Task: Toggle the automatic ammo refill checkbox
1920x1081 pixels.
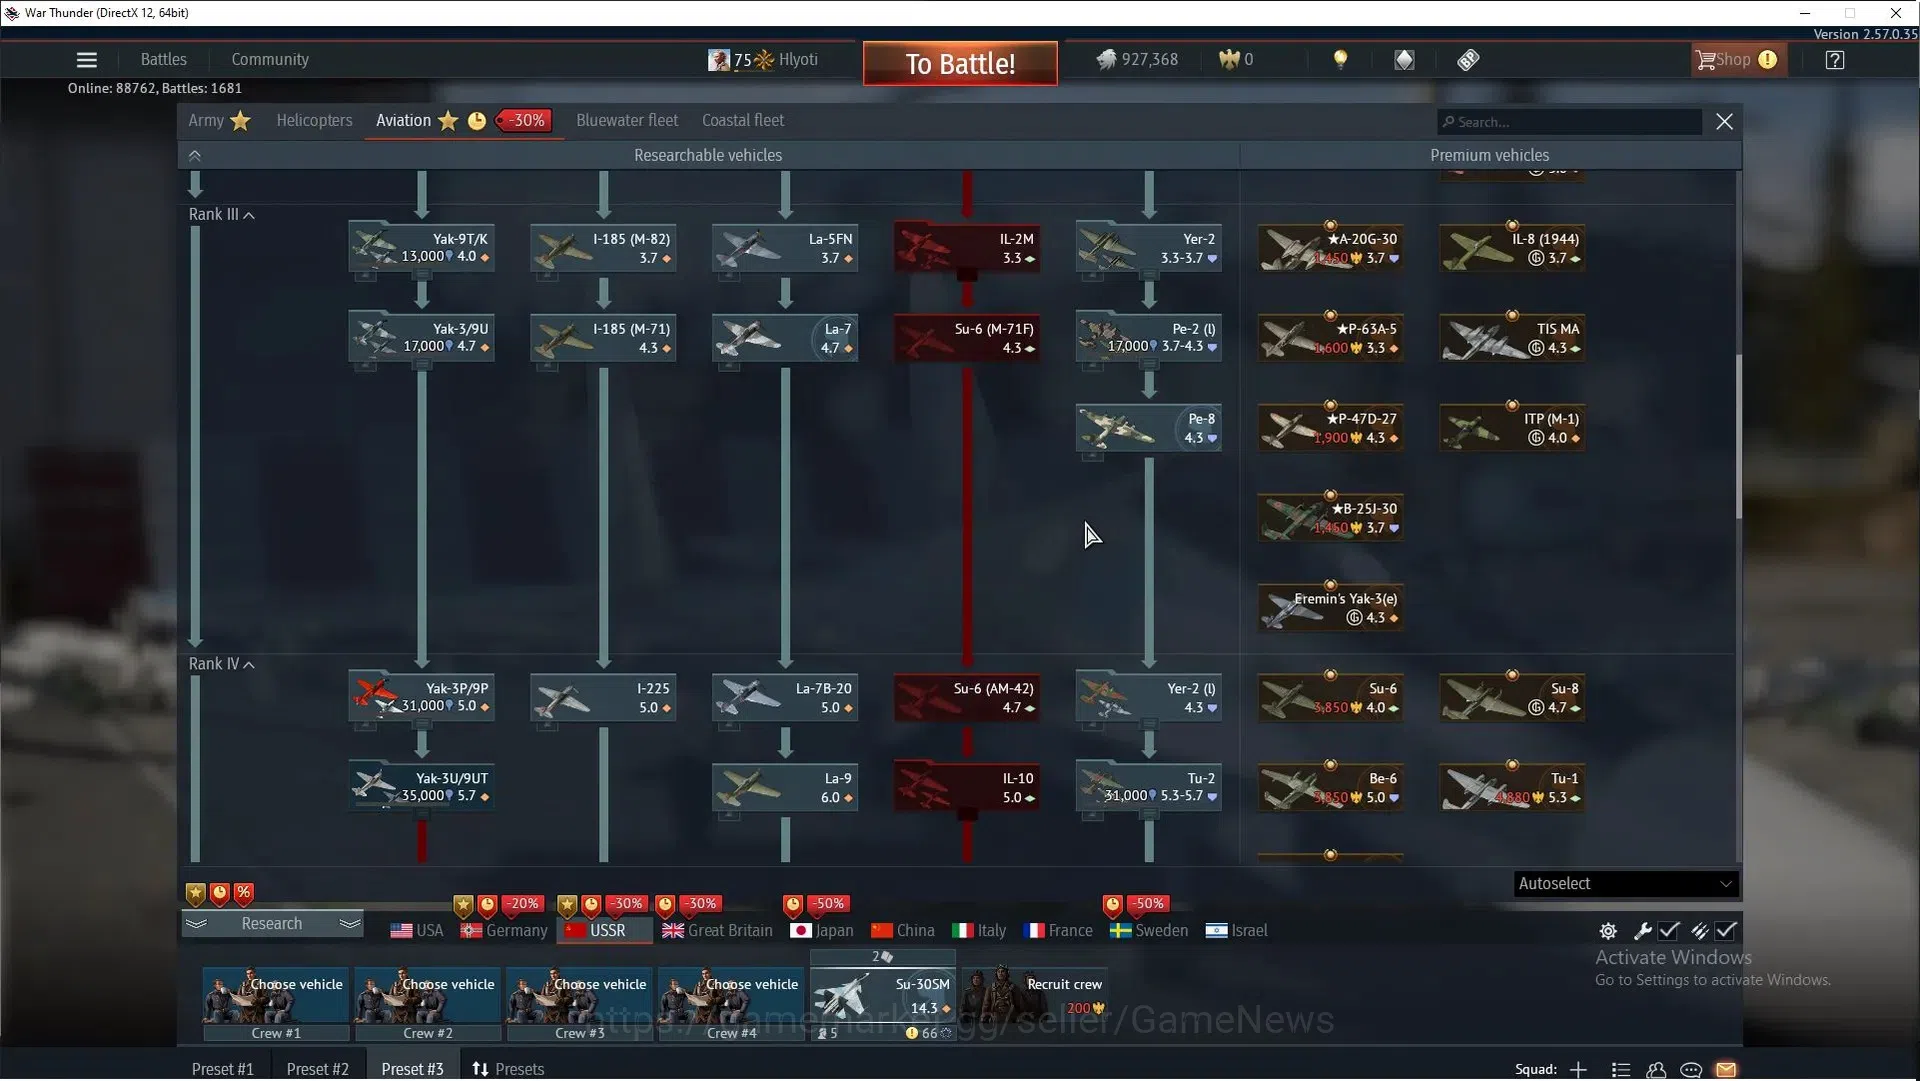Action: [1726, 931]
